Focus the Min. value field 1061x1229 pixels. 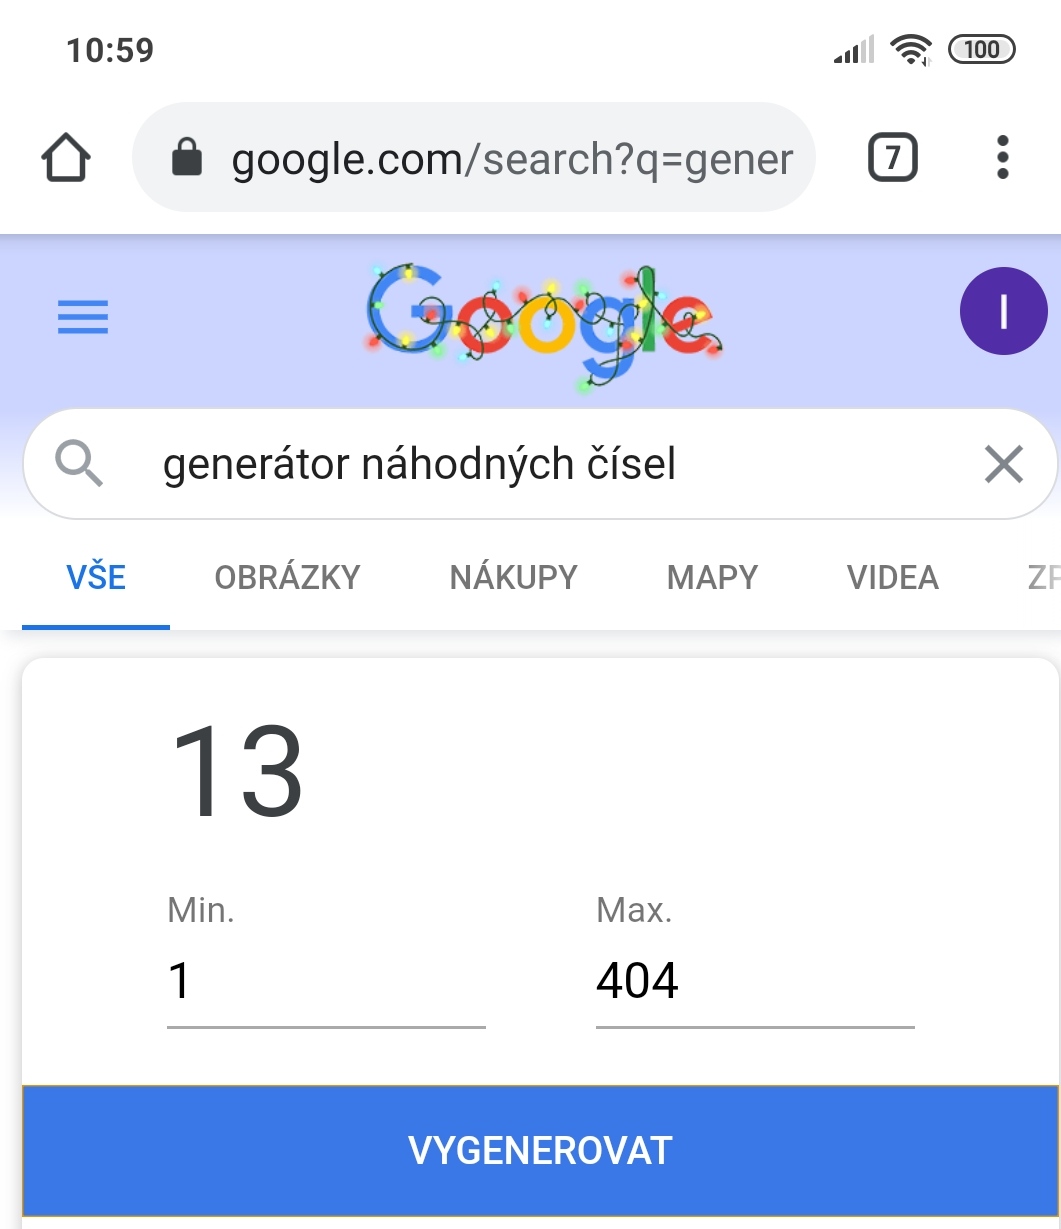[325, 980]
